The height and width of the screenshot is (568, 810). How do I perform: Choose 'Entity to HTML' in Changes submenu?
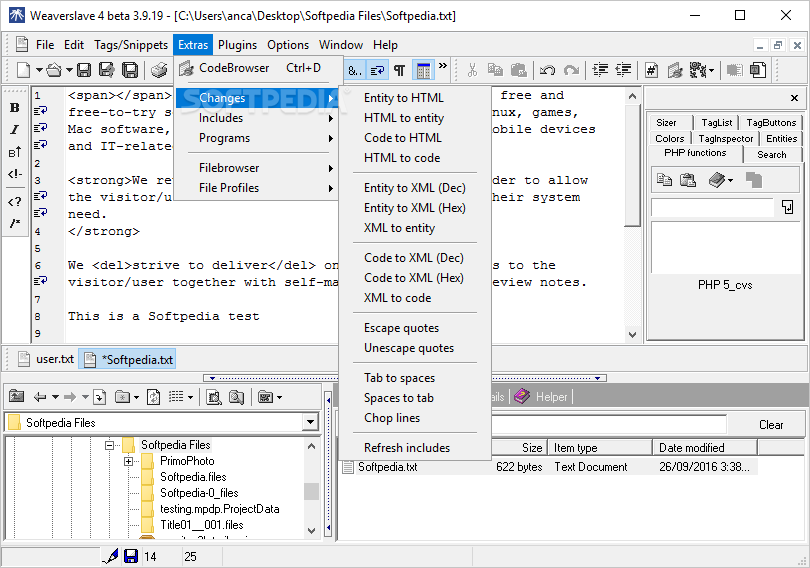tap(415, 98)
